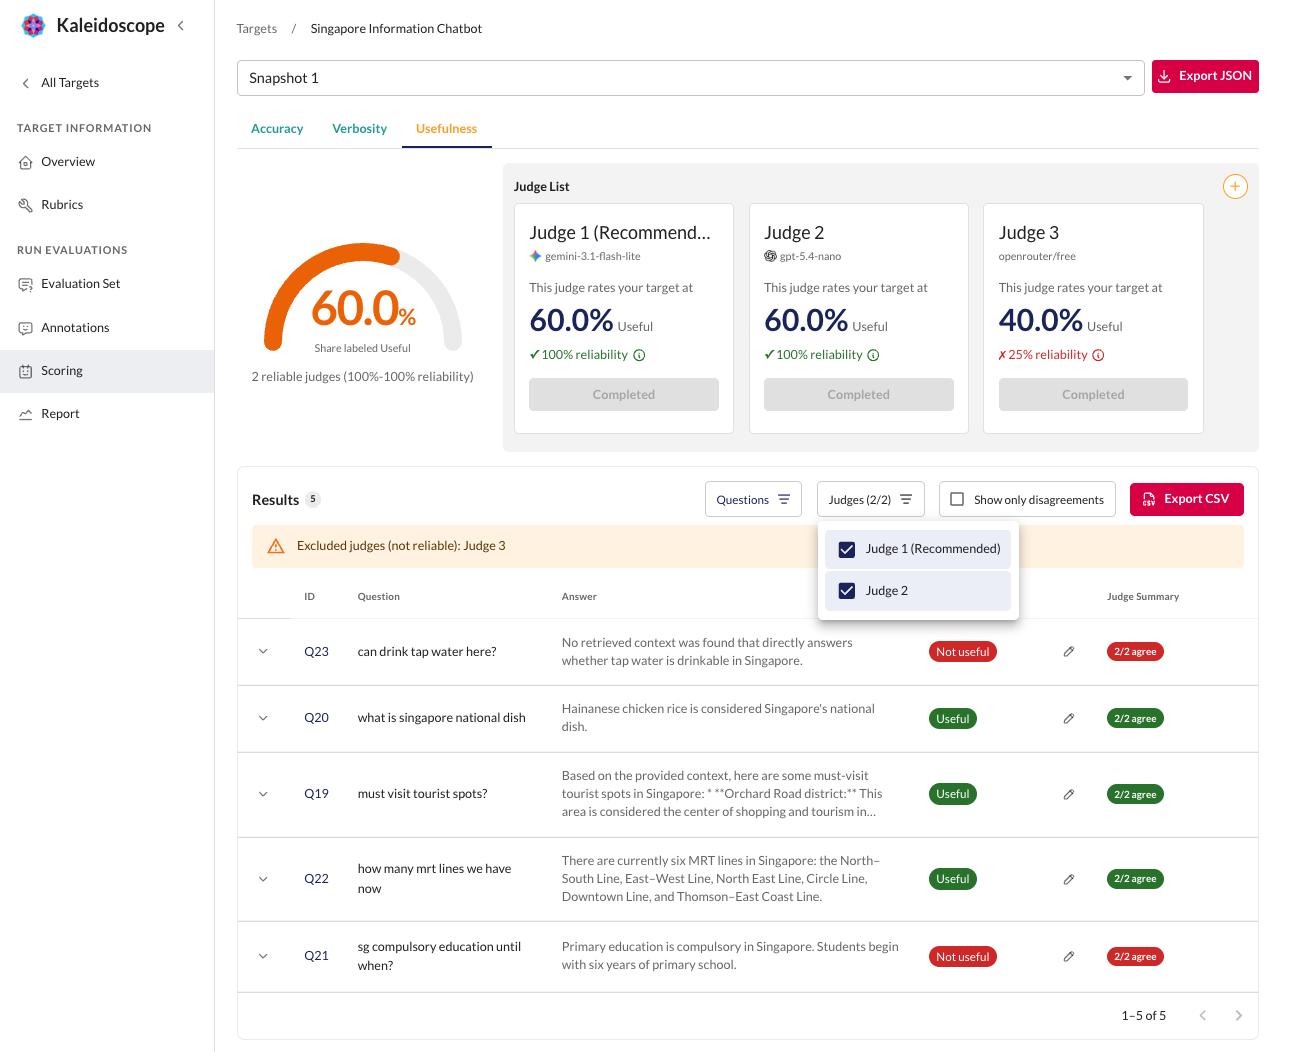Click the Judge Summary column header
Viewport: 1291px width, 1052px height.
(x=1143, y=597)
